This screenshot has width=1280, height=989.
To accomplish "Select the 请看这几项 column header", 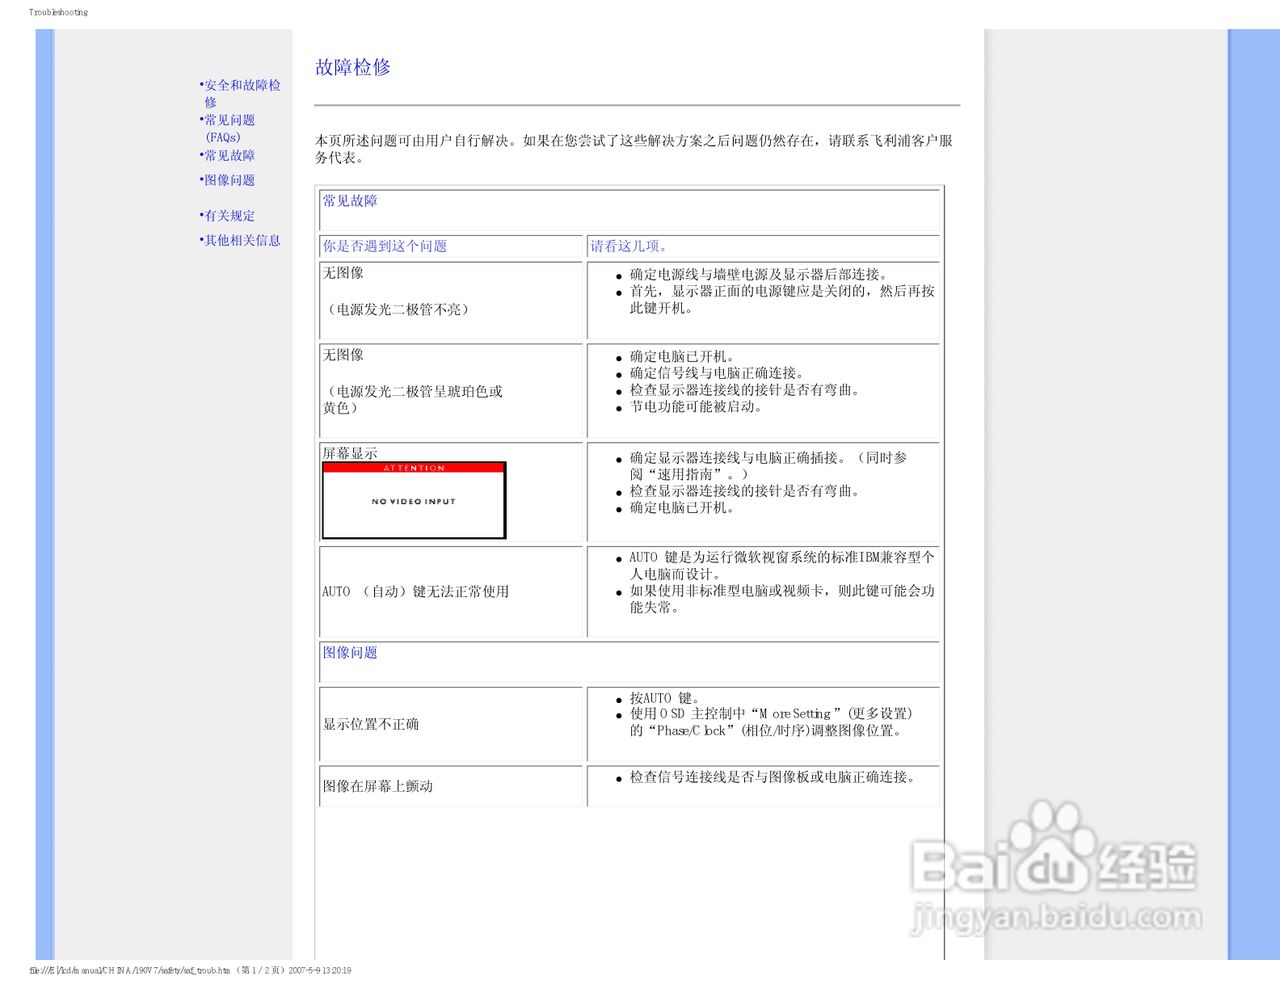I will [625, 247].
